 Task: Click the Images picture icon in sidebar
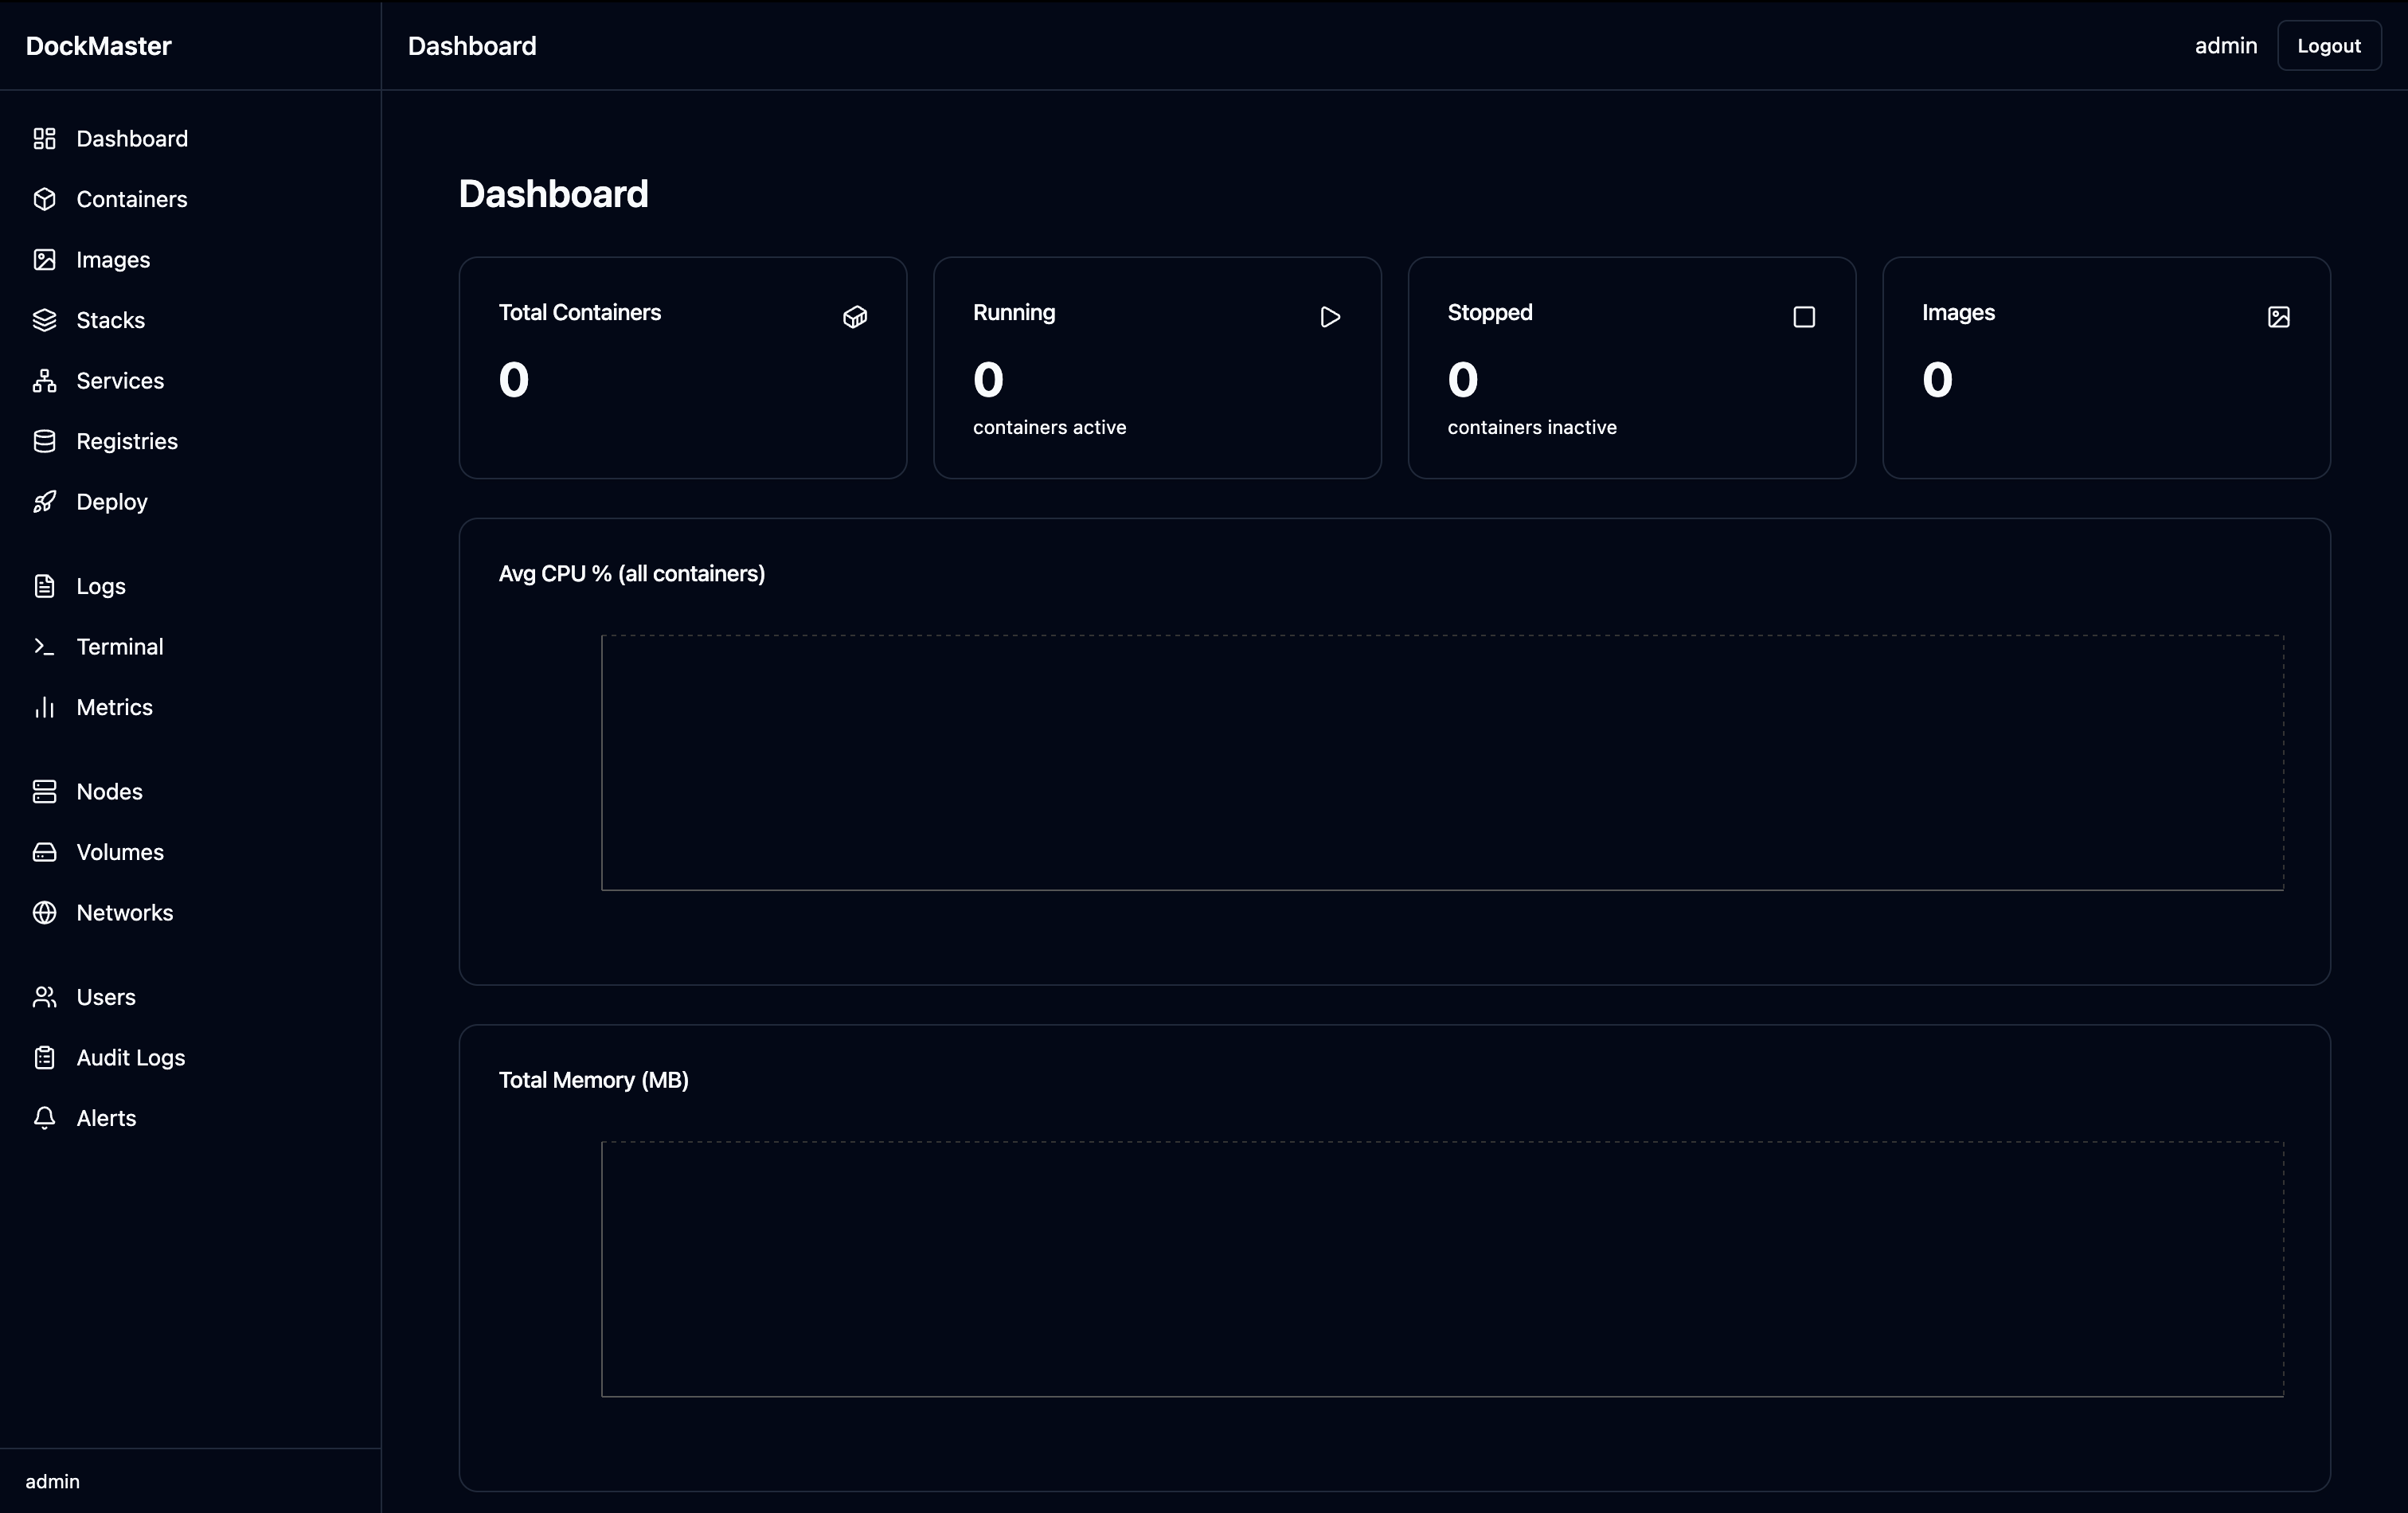click(44, 260)
